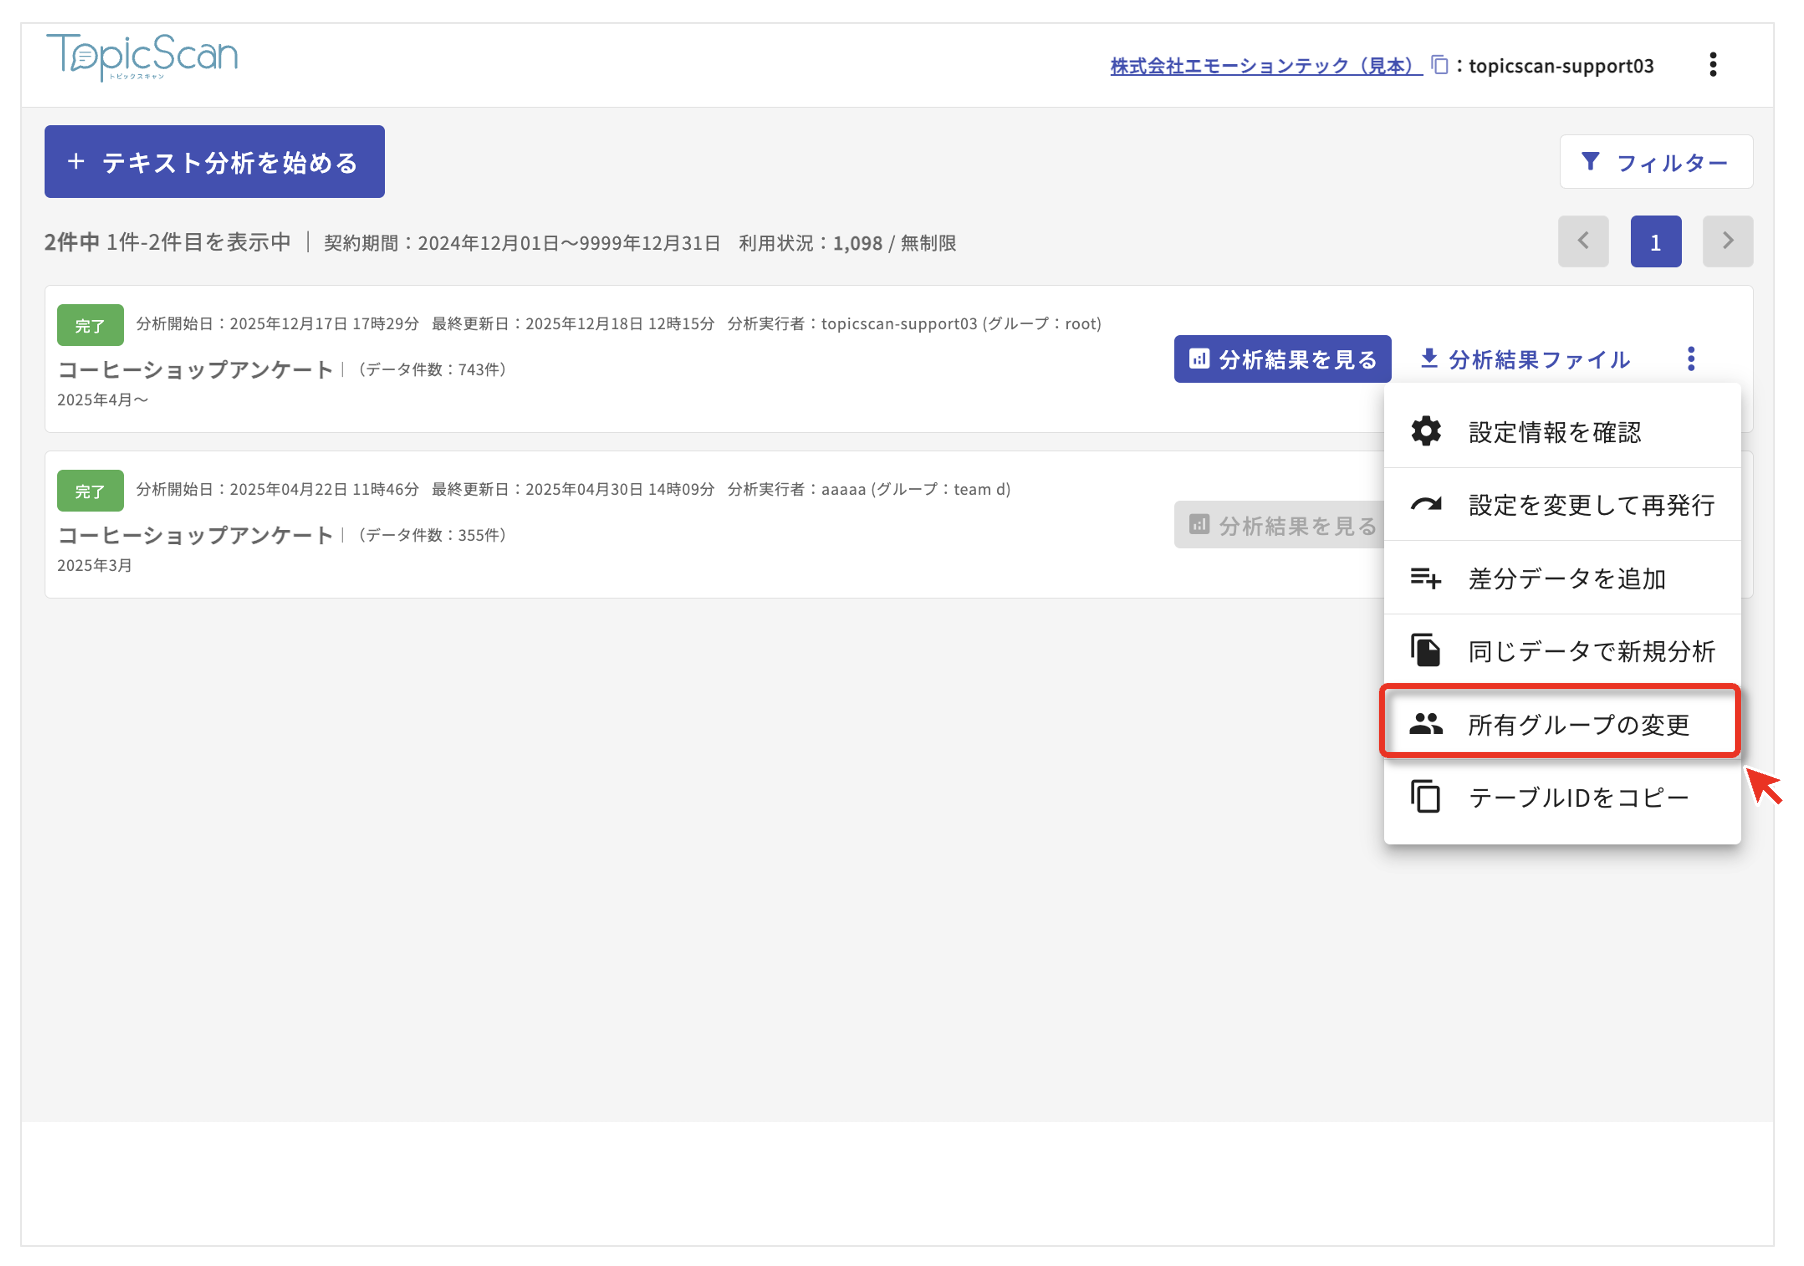
Task: Open the フィルター filter panel
Action: 1655,162
